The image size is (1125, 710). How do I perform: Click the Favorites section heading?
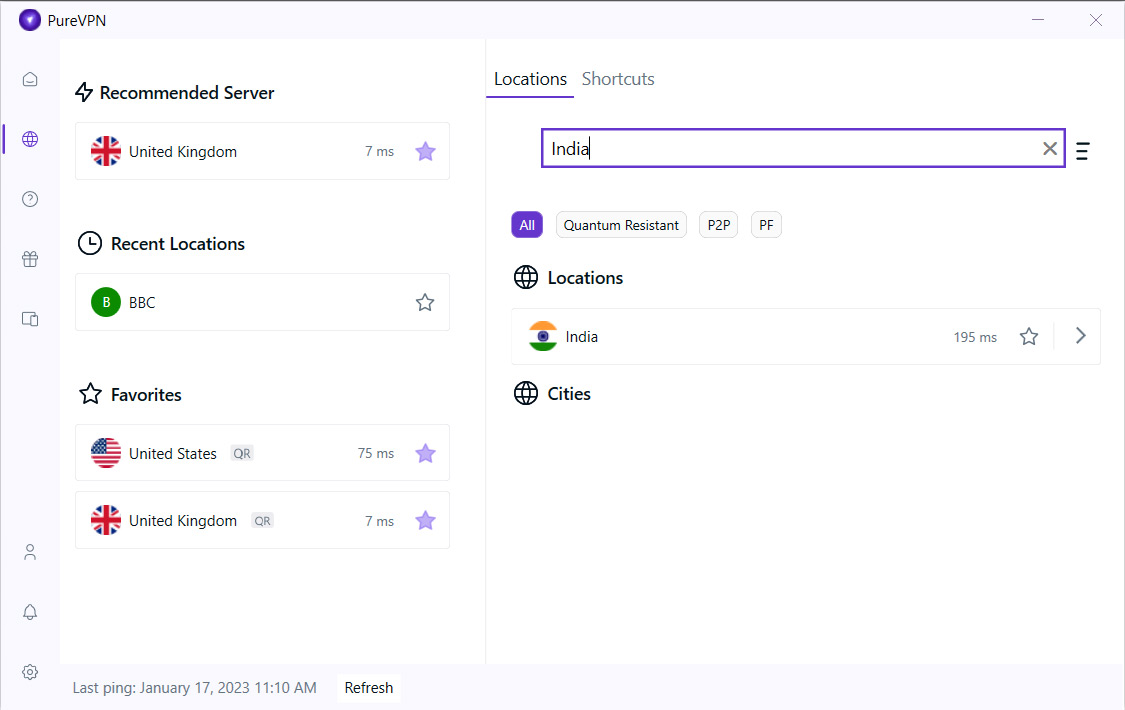click(x=146, y=394)
